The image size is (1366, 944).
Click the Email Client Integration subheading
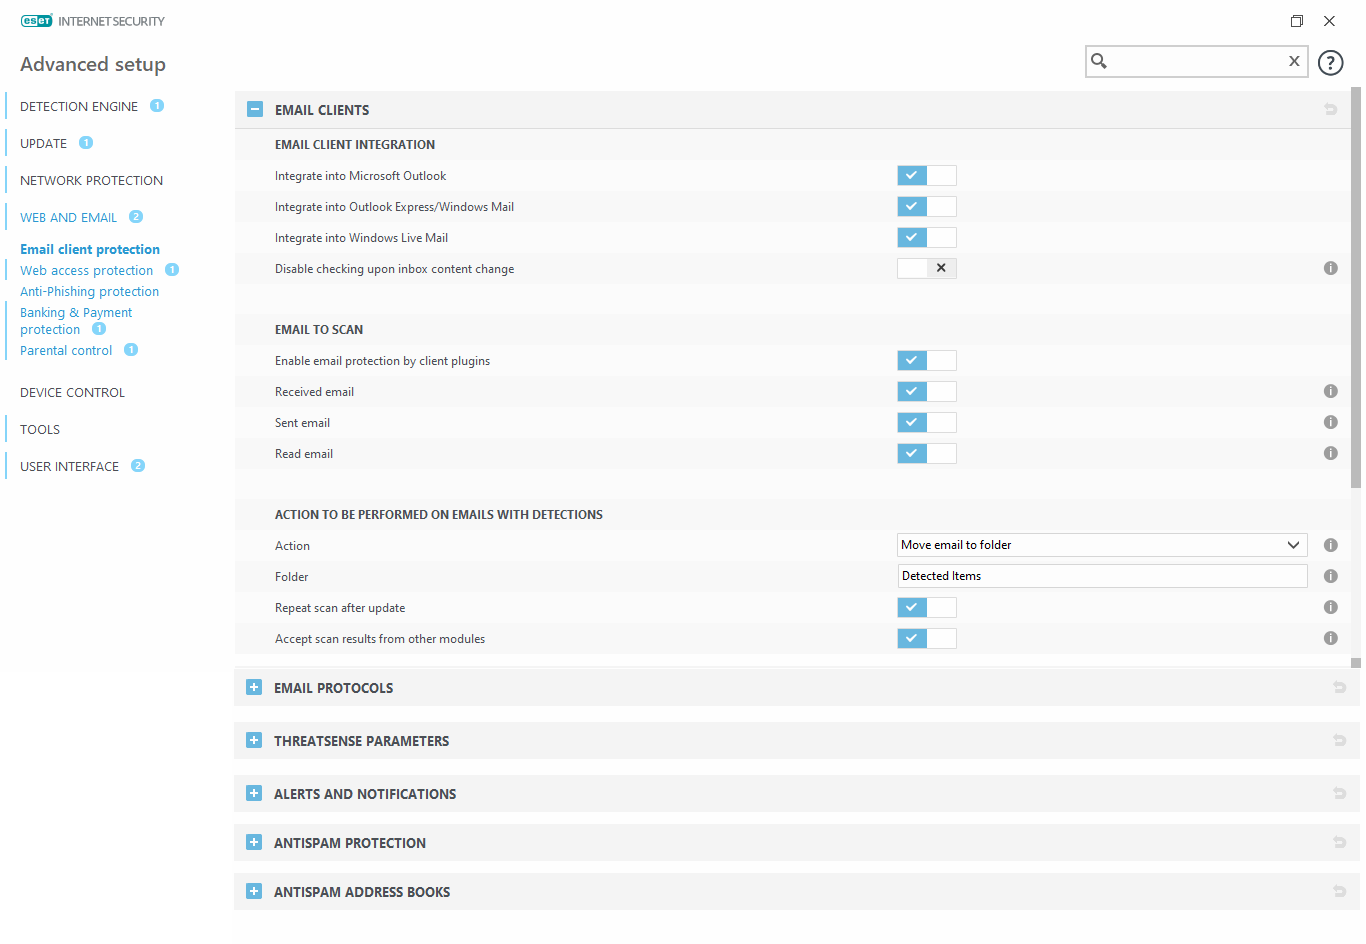(355, 144)
